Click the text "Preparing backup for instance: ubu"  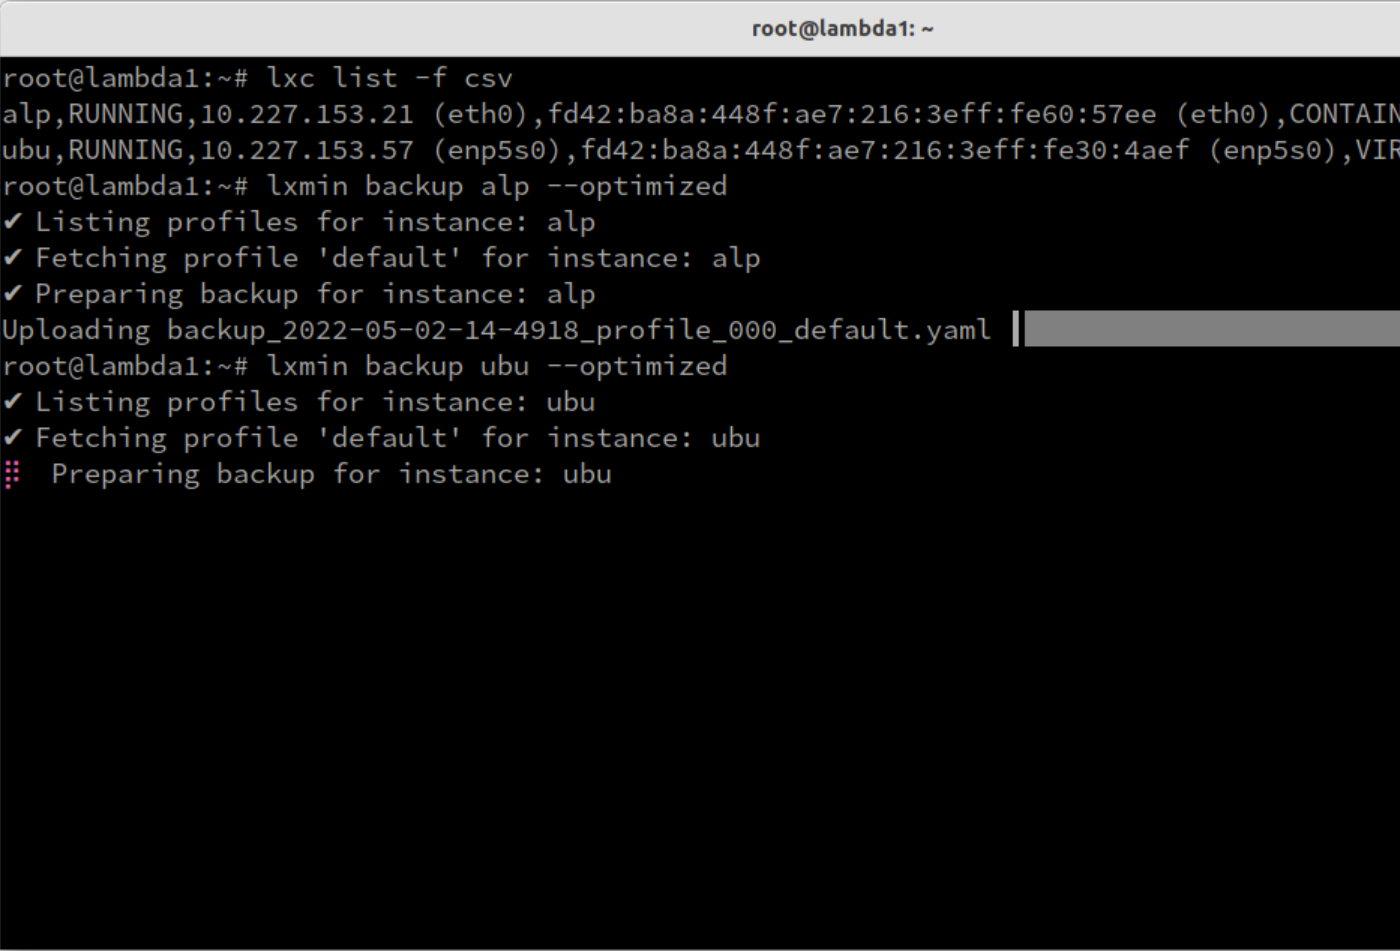[331, 474]
